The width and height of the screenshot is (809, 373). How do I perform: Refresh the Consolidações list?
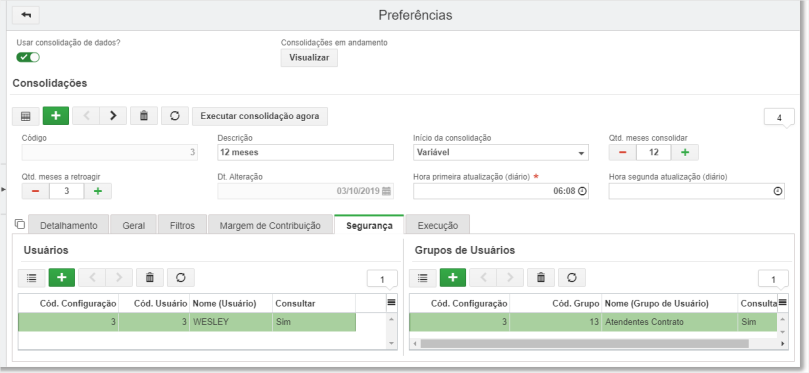tap(174, 116)
